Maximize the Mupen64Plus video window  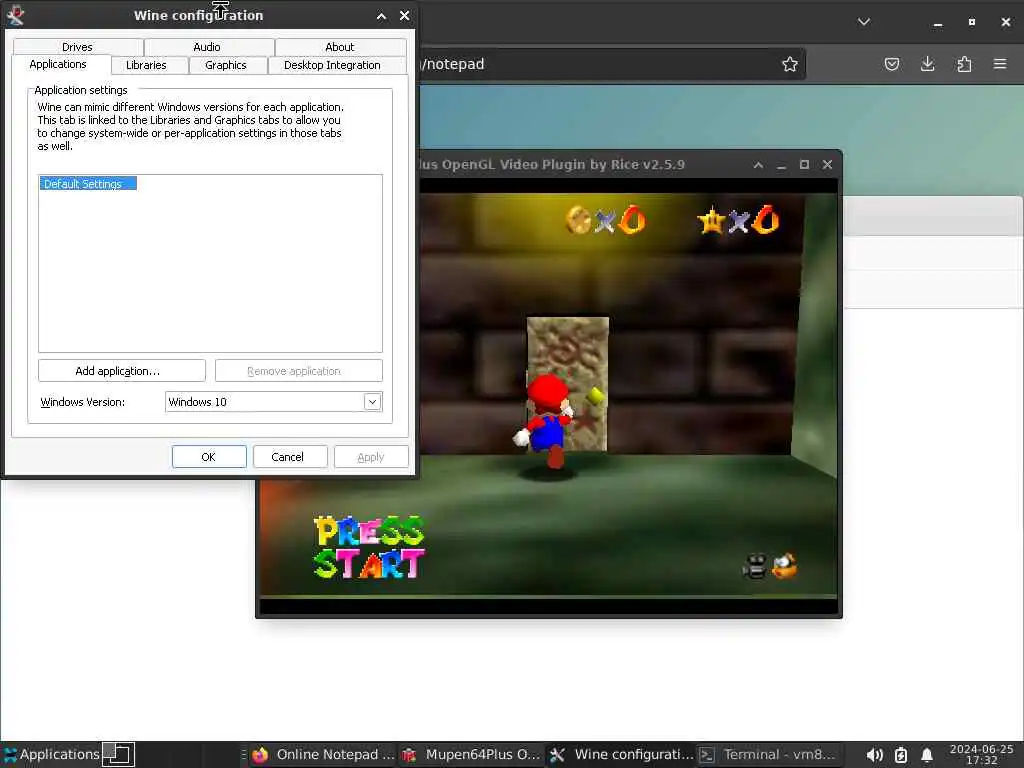(x=805, y=165)
